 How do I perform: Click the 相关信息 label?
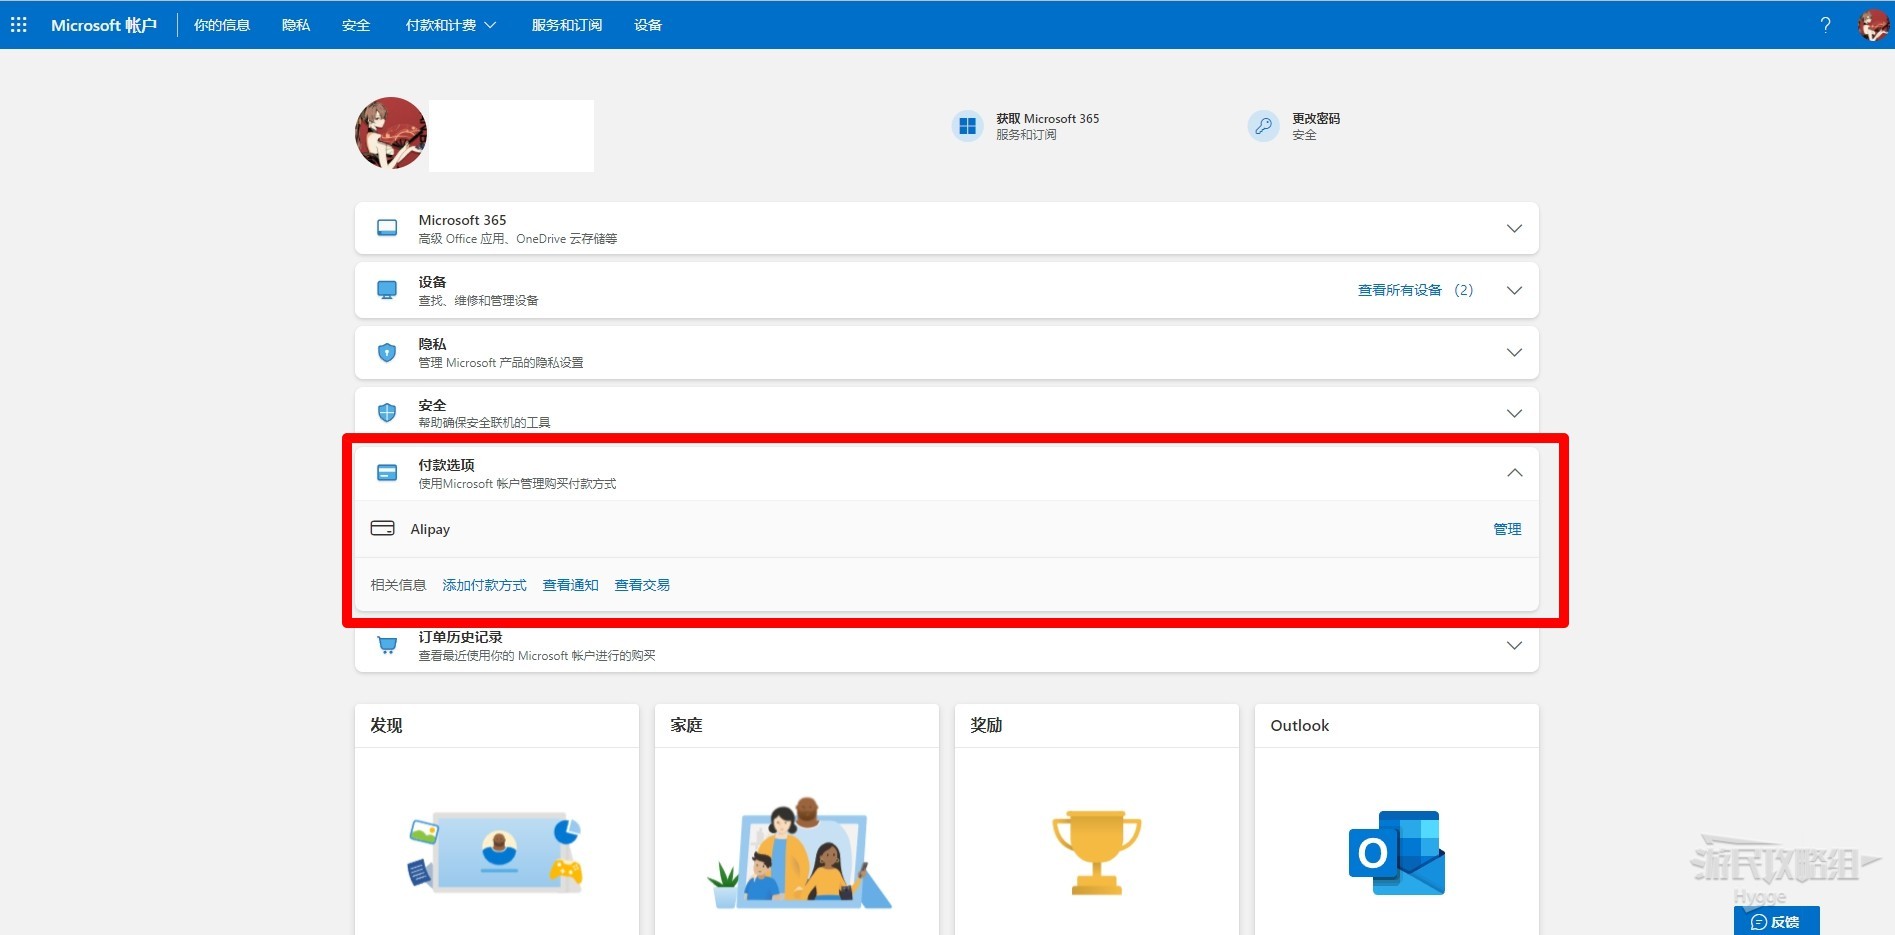pyautogui.click(x=398, y=585)
